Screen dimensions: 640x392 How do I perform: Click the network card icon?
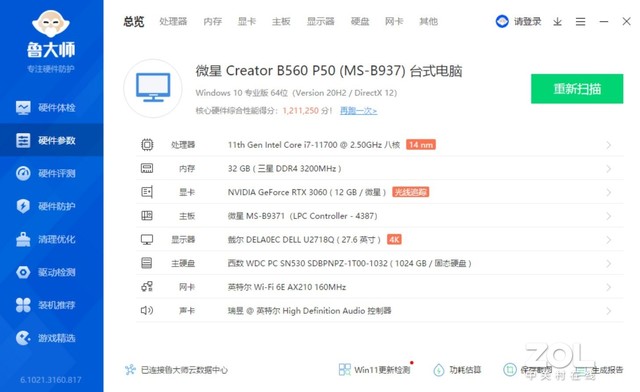(147, 287)
